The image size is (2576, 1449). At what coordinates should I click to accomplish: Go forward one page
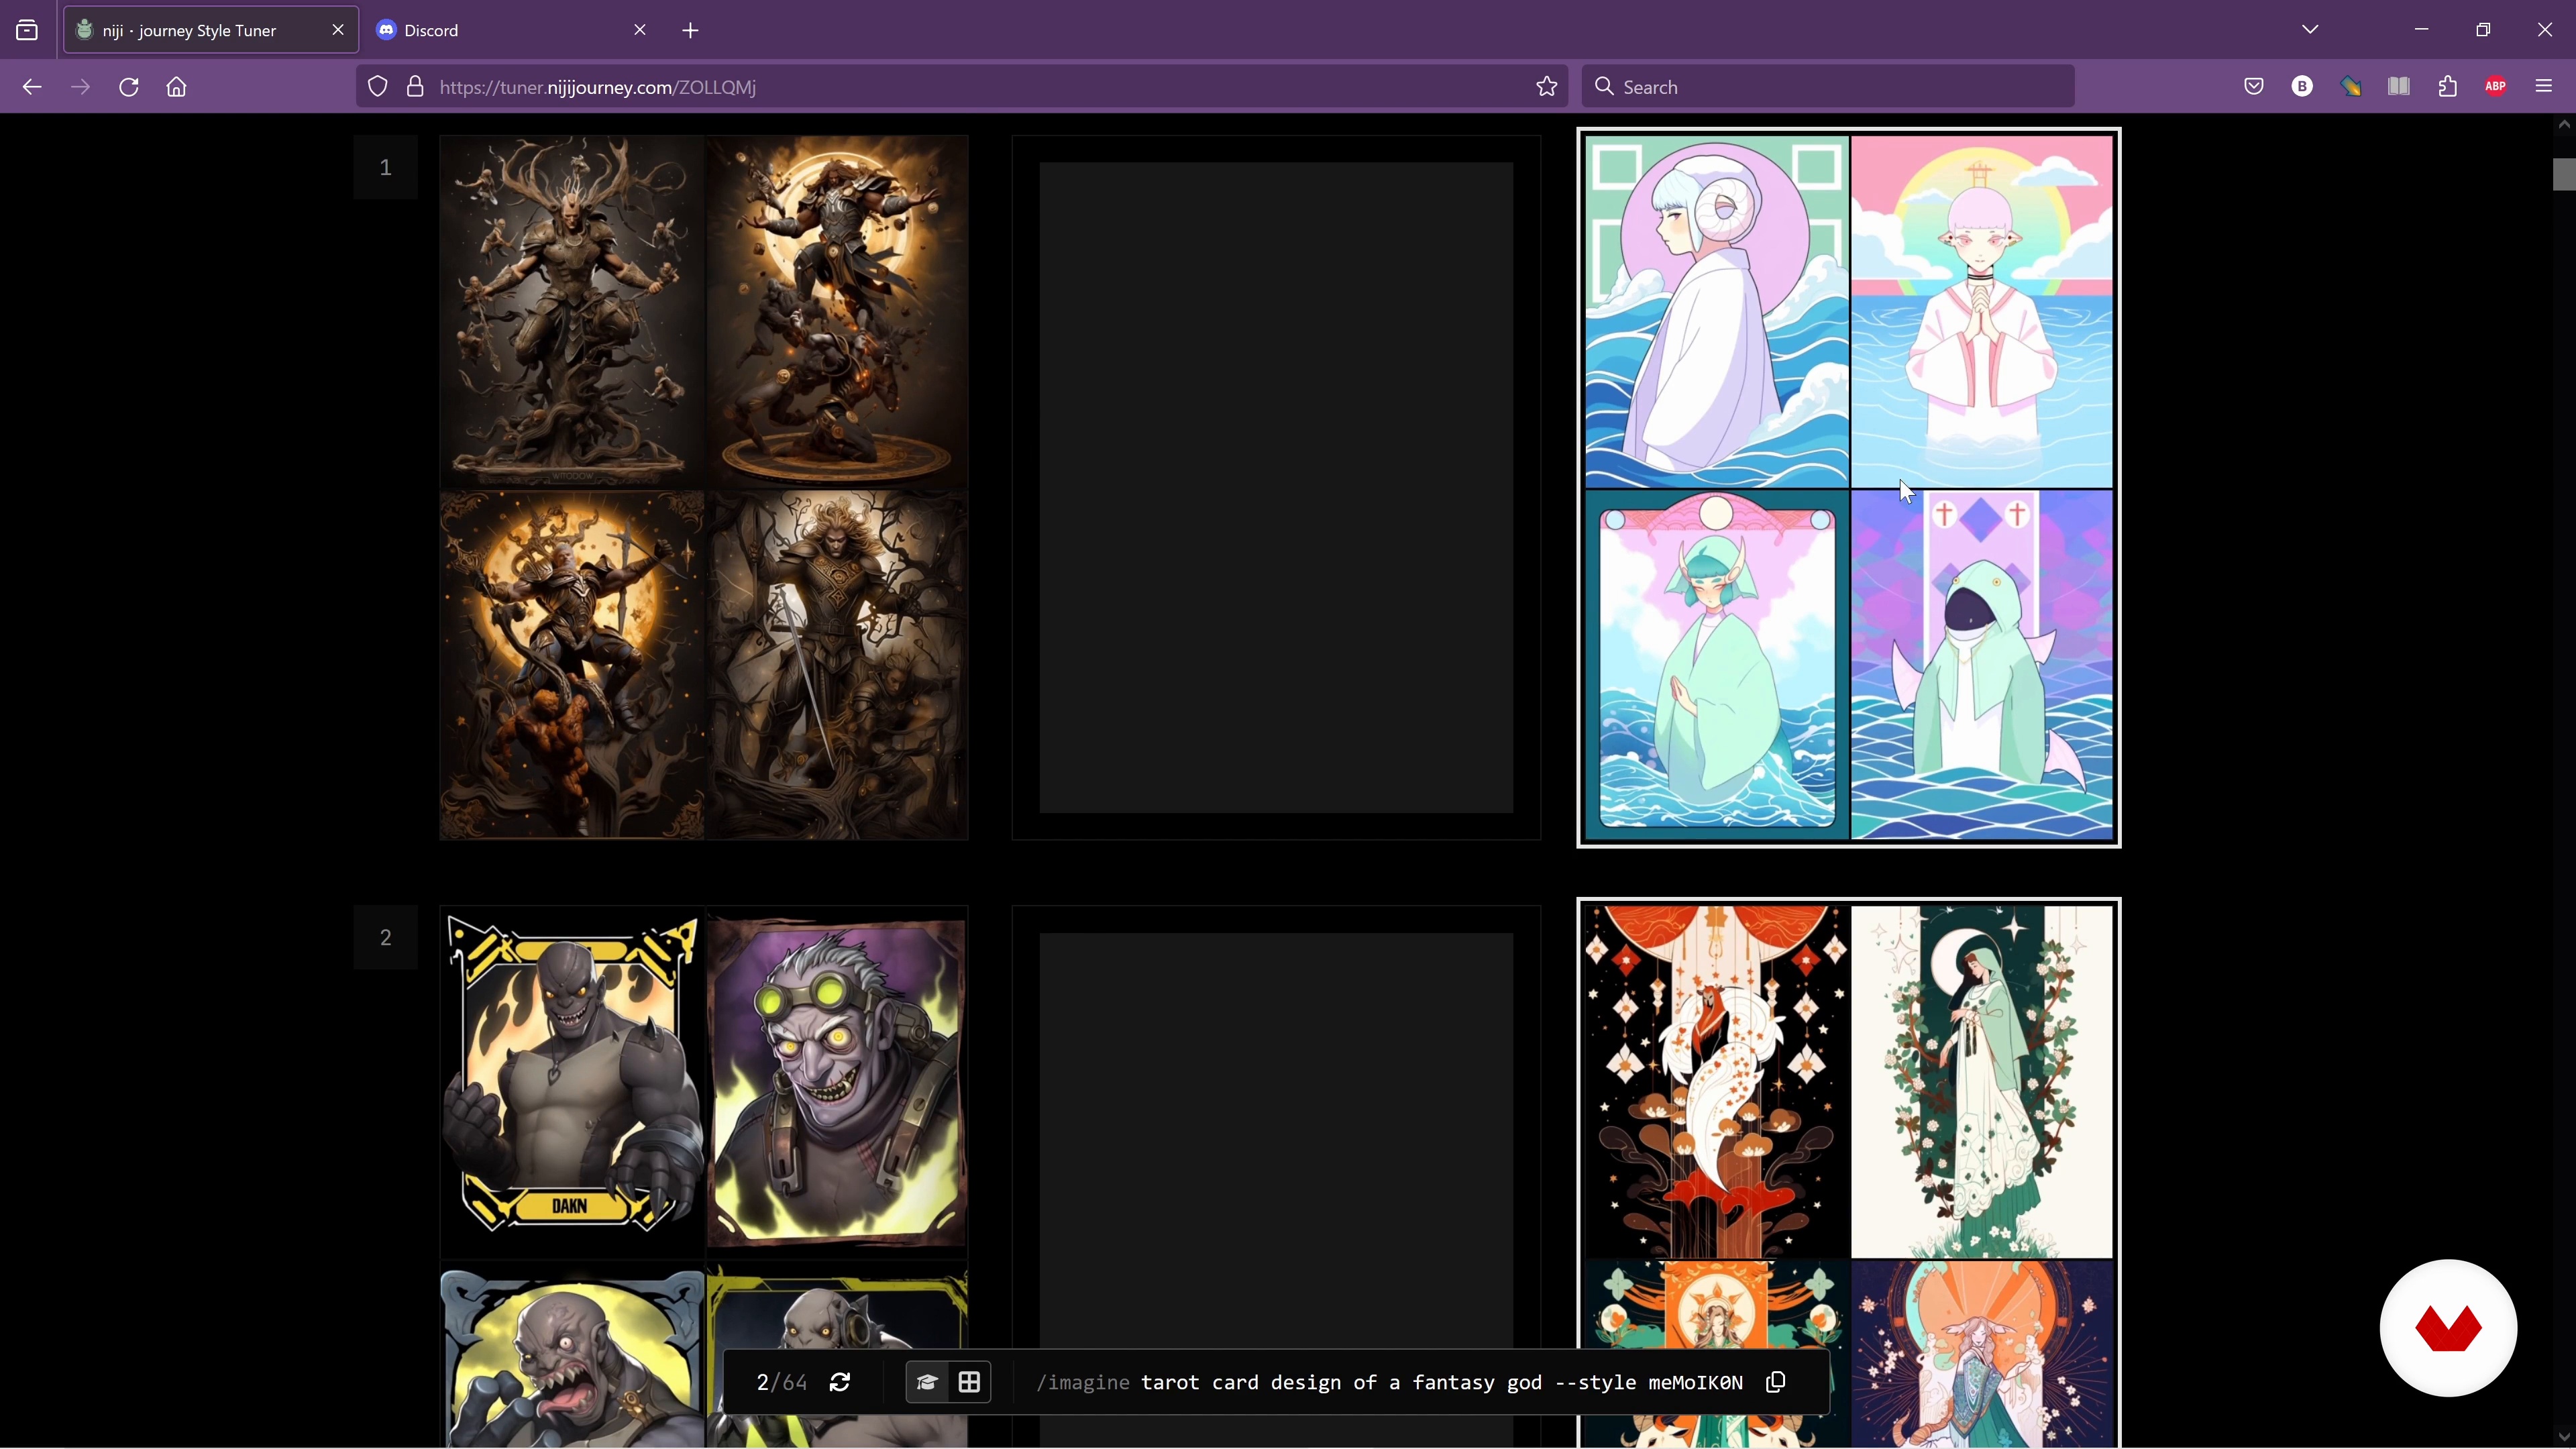coord(81,87)
